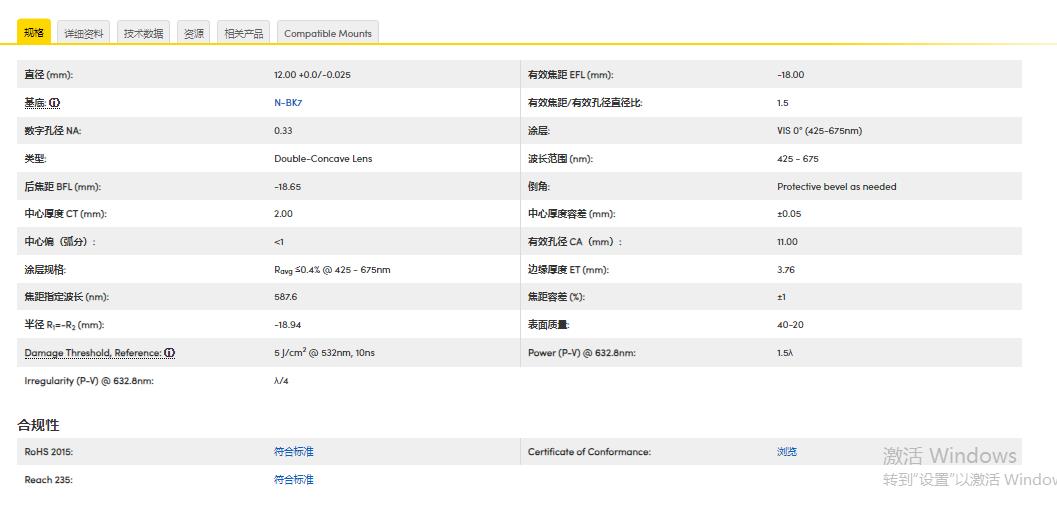Click the Double-Concave Lens type value

click(x=323, y=159)
